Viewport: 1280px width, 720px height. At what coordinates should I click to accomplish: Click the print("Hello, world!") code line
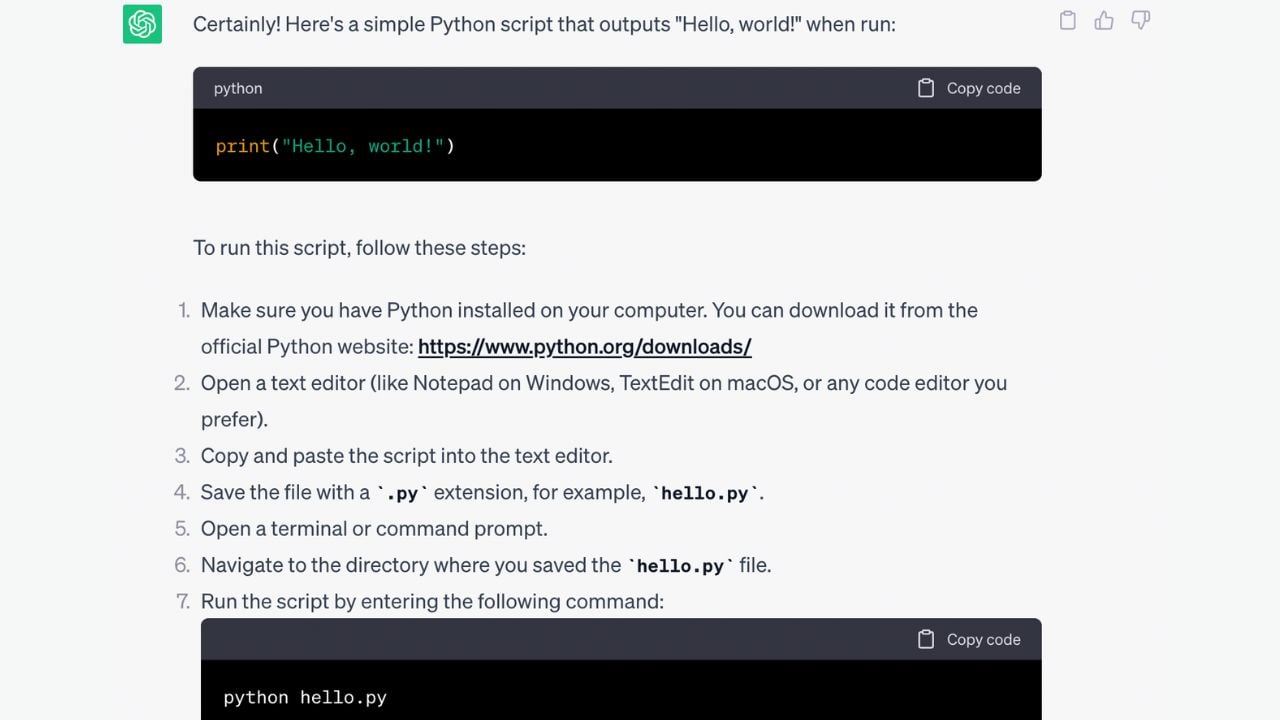point(335,146)
